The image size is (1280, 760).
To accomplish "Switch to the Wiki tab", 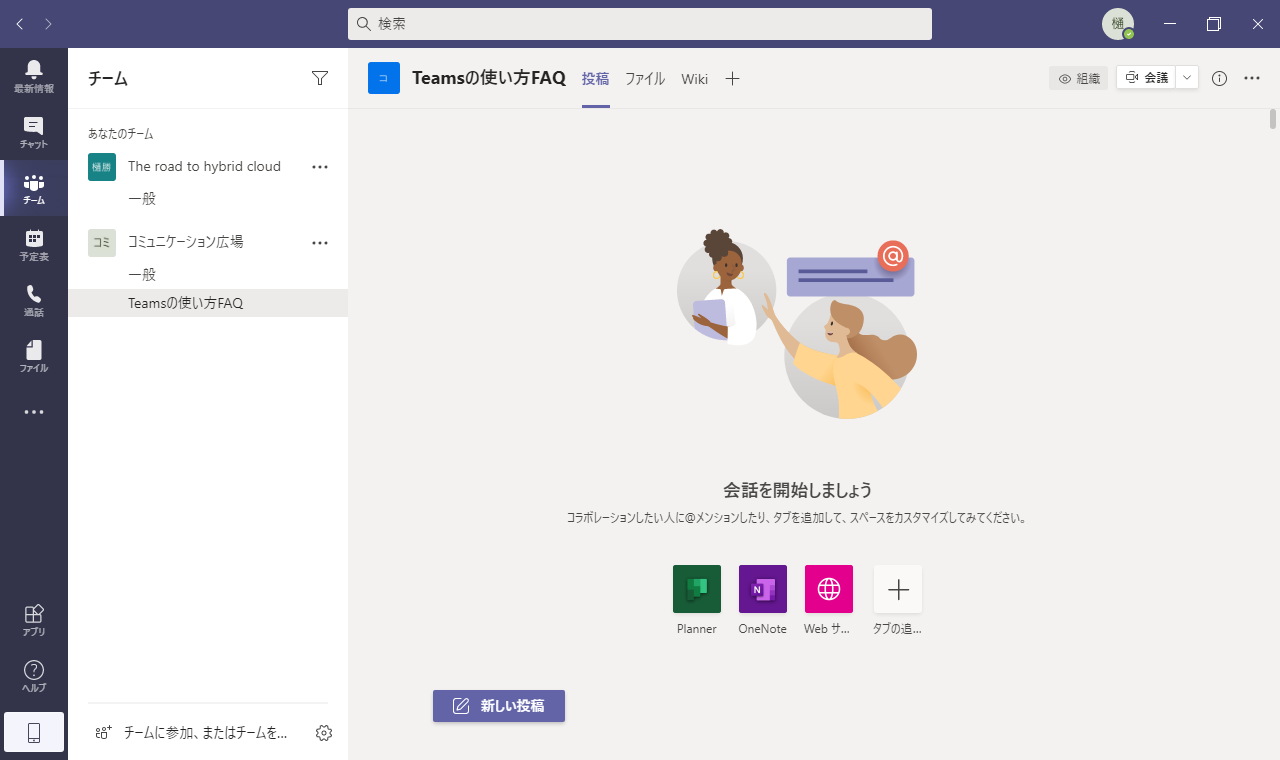I will pos(695,78).
